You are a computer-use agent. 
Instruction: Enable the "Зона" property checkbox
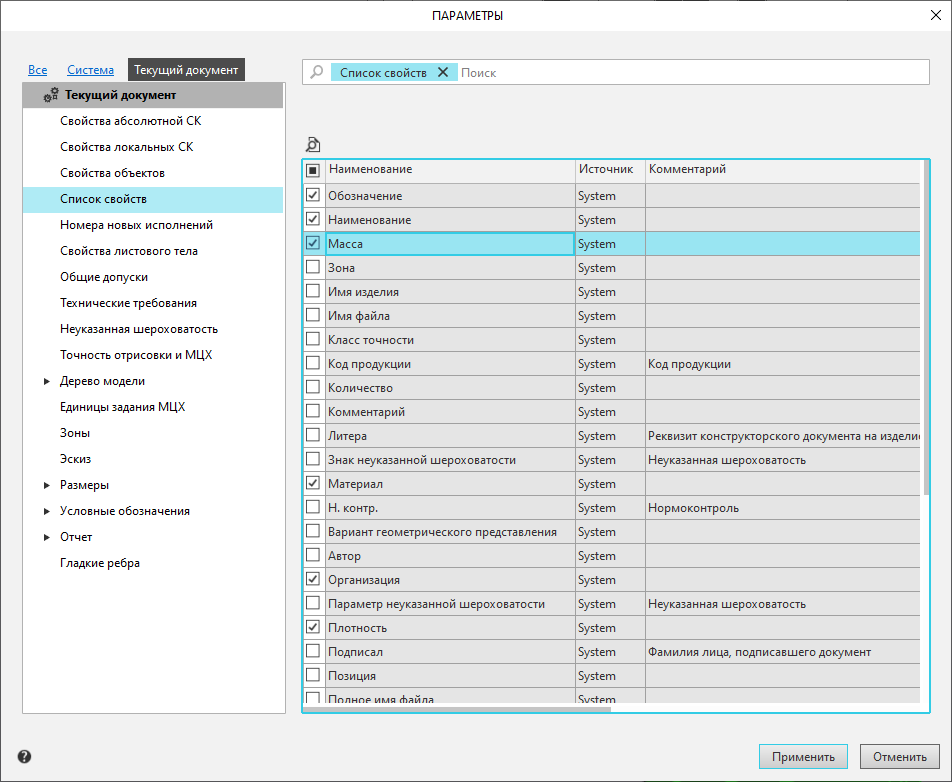tap(313, 267)
